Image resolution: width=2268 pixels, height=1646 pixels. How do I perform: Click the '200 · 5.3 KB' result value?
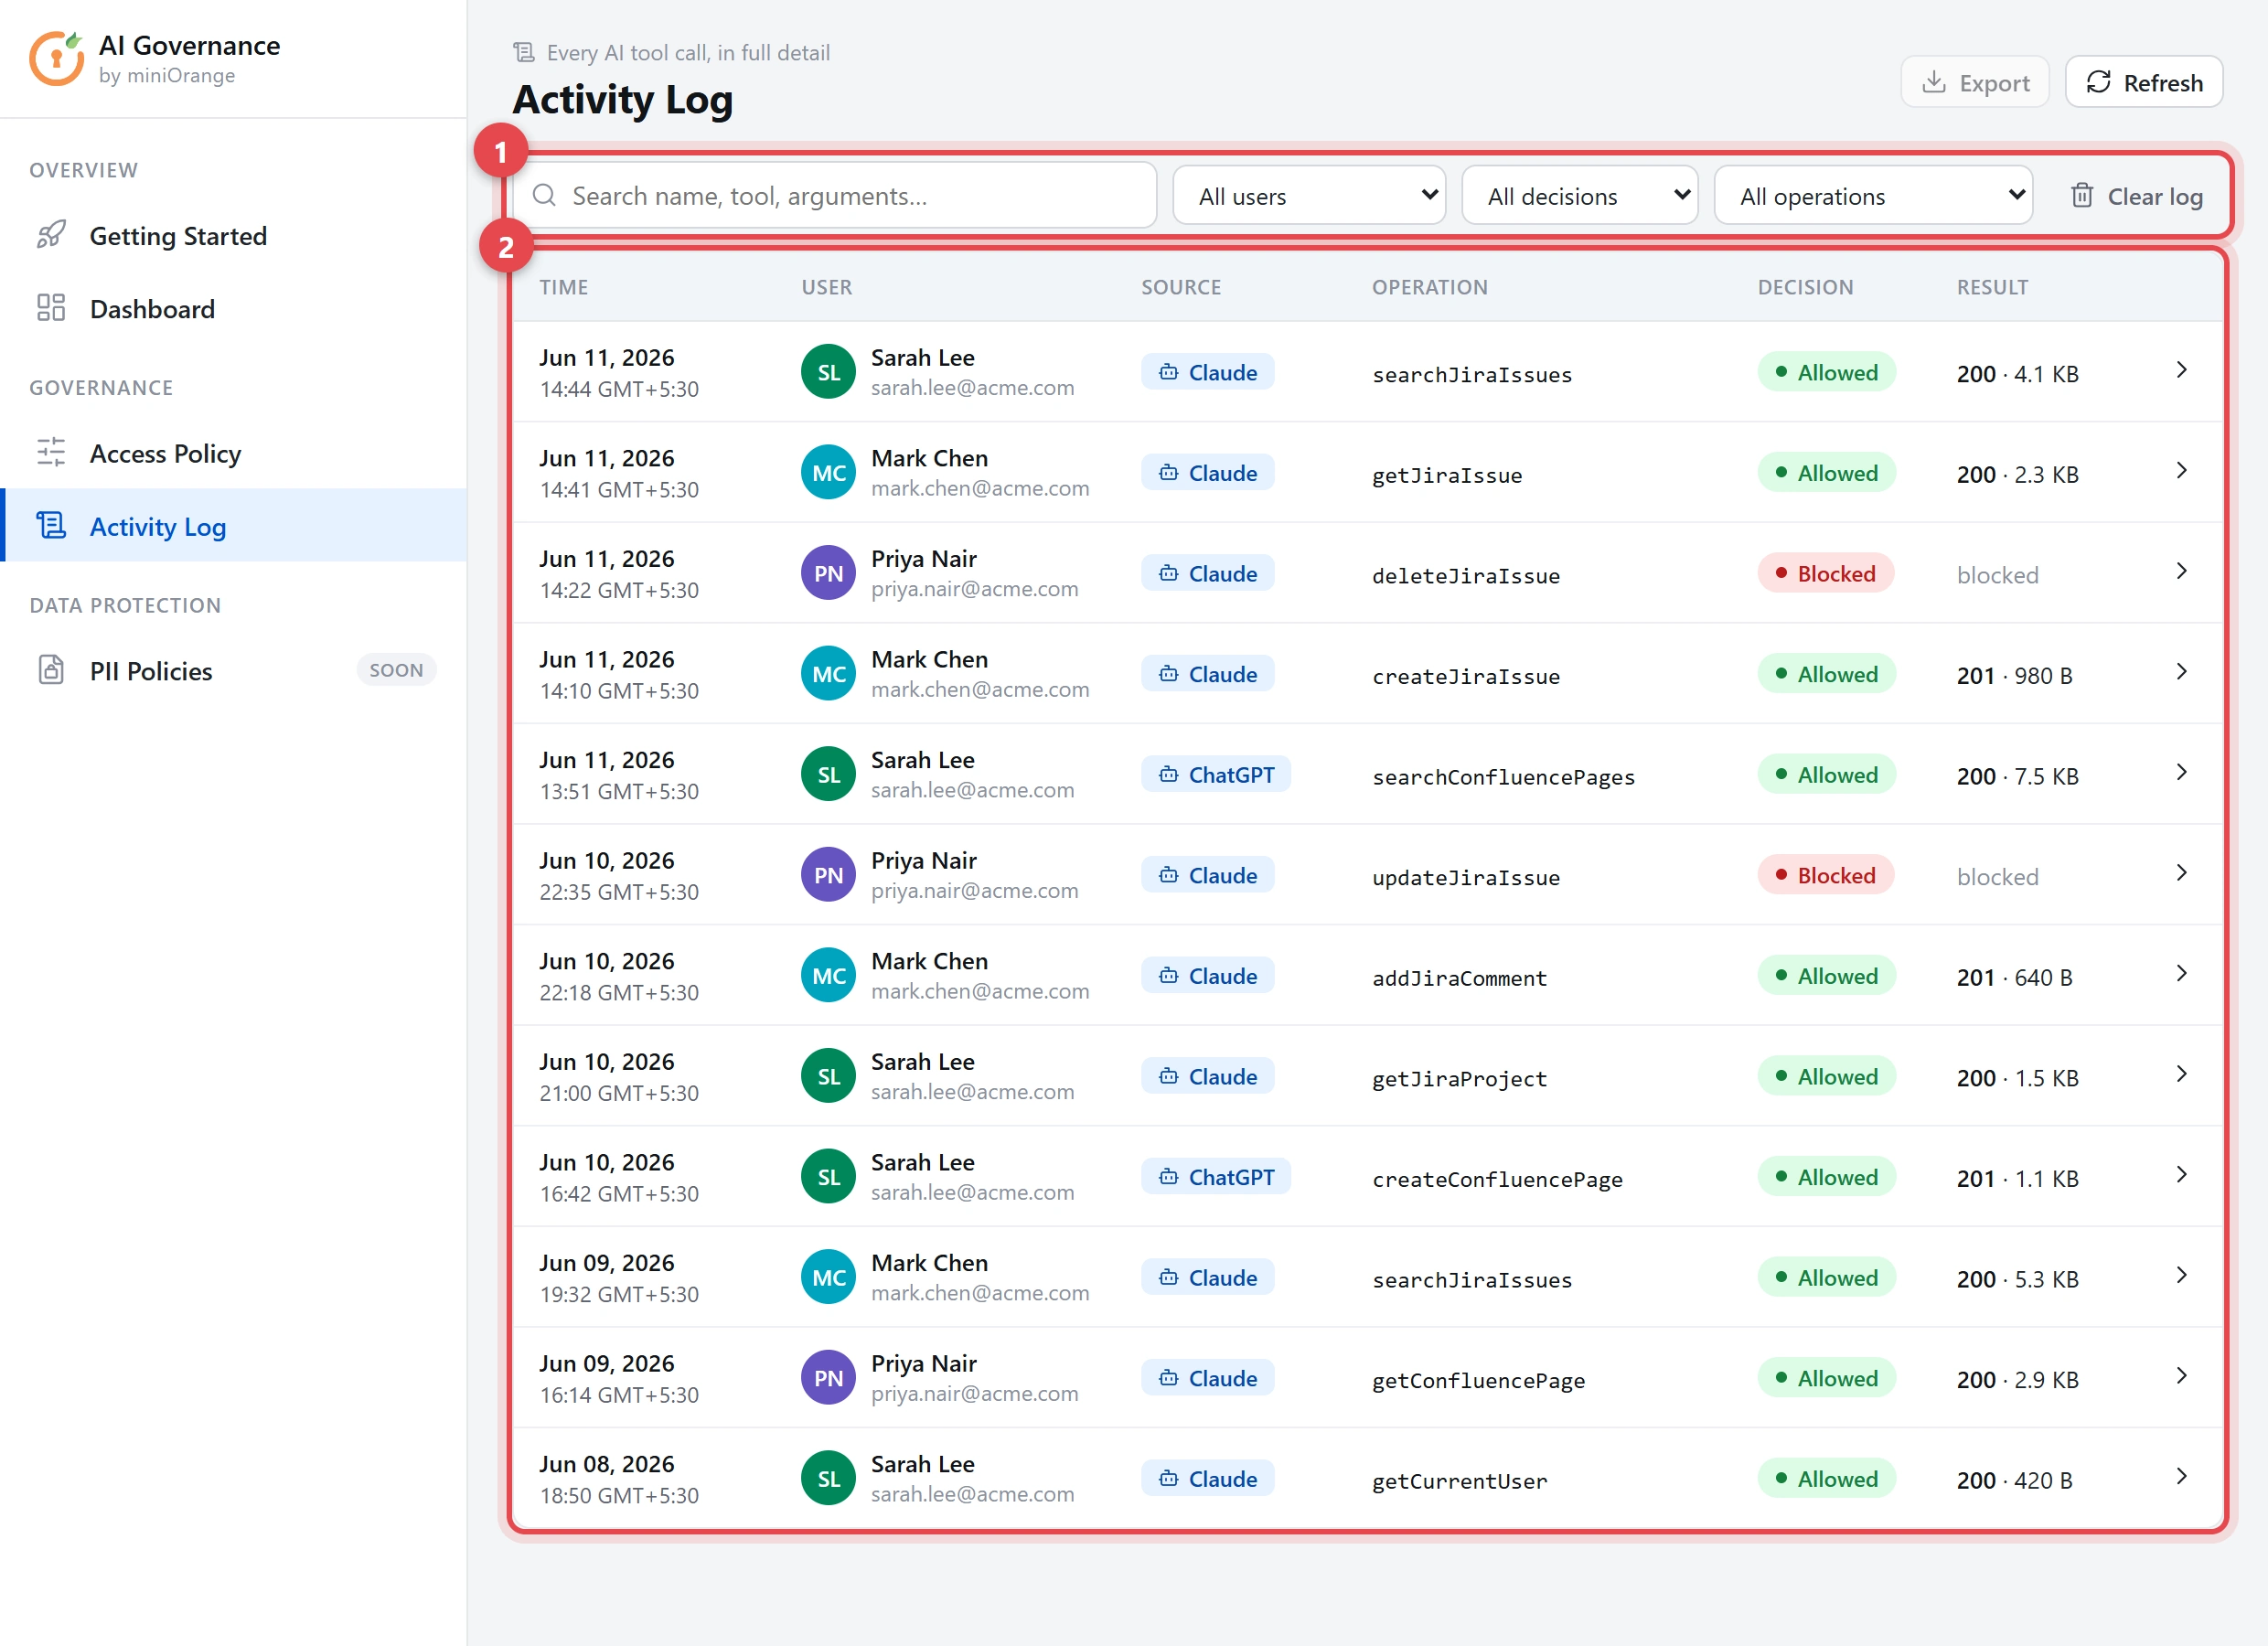2017,1279
